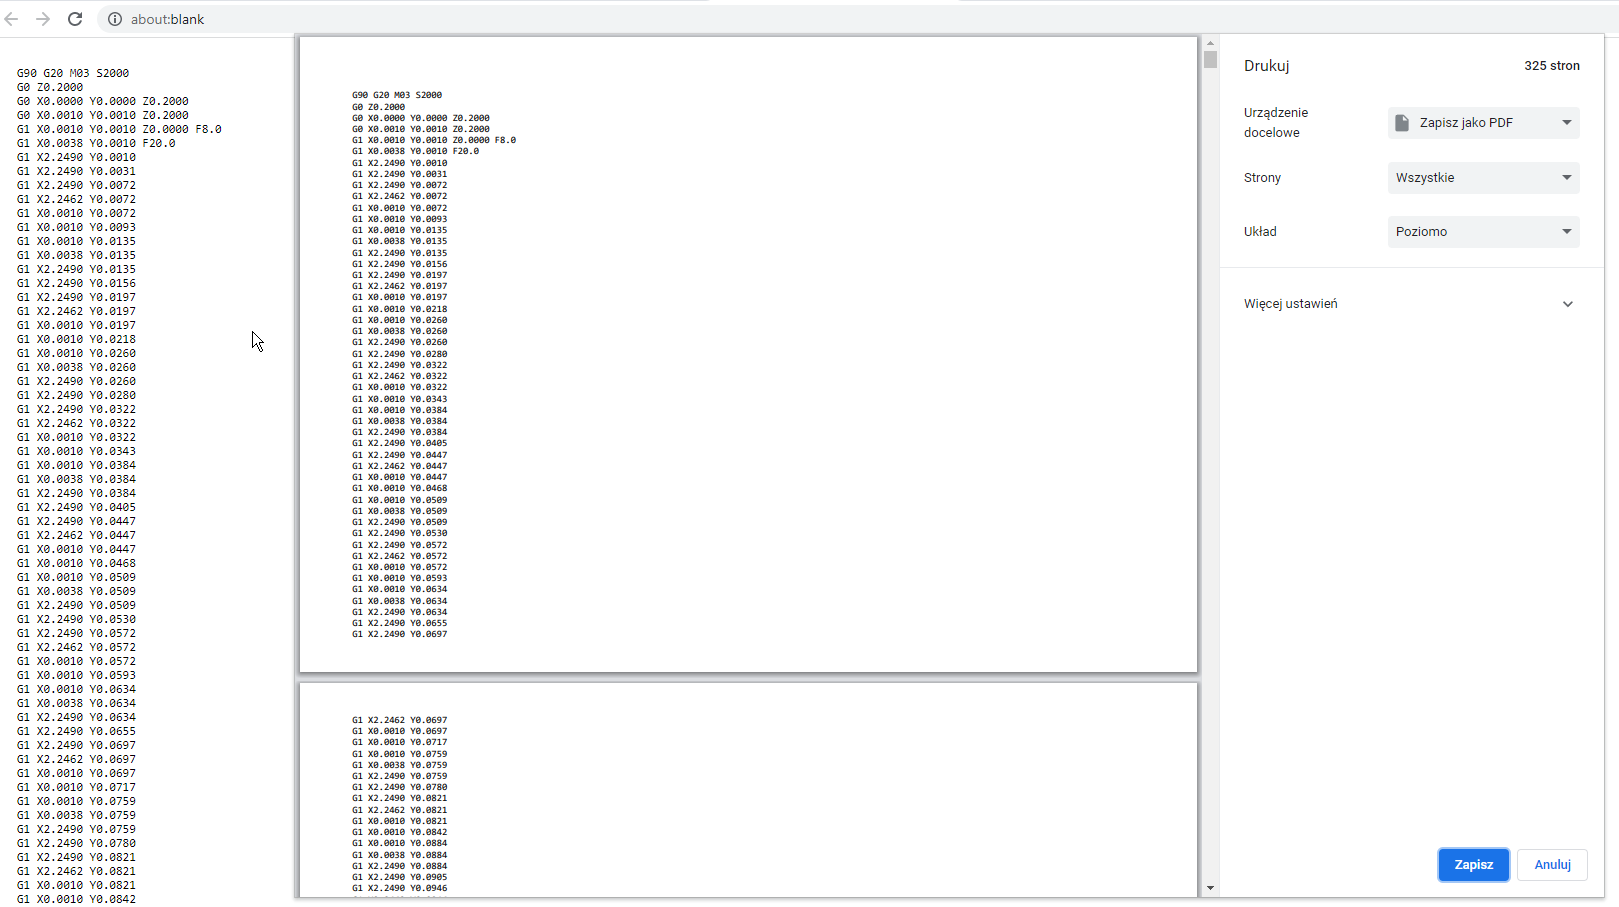This screenshot has width=1619, height=907.
Task: Cancel printing with the Anuluj button
Action: (1553, 865)
